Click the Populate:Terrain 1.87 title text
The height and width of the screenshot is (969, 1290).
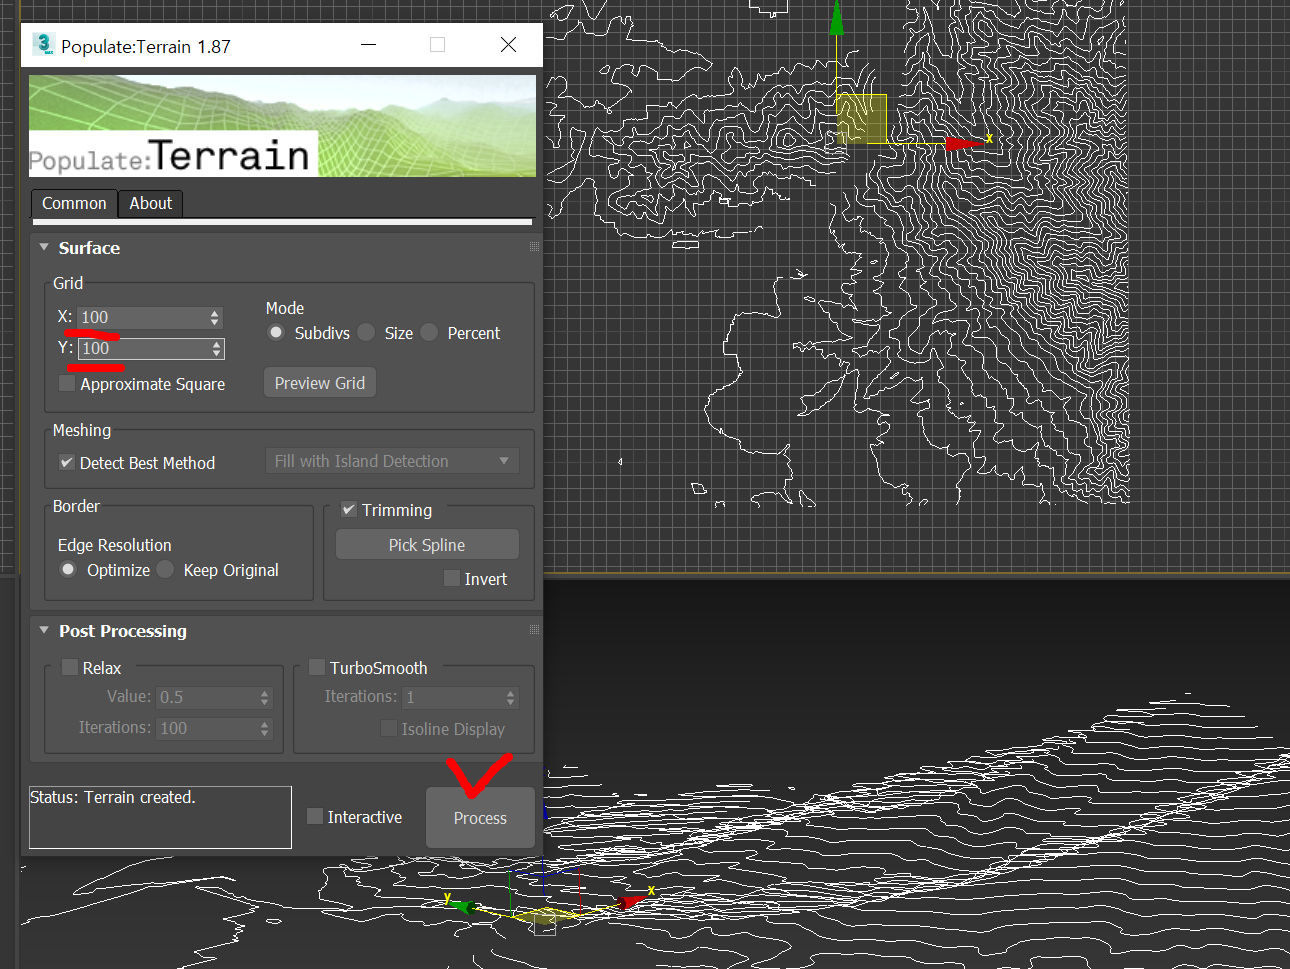click(x=146, y=46)
